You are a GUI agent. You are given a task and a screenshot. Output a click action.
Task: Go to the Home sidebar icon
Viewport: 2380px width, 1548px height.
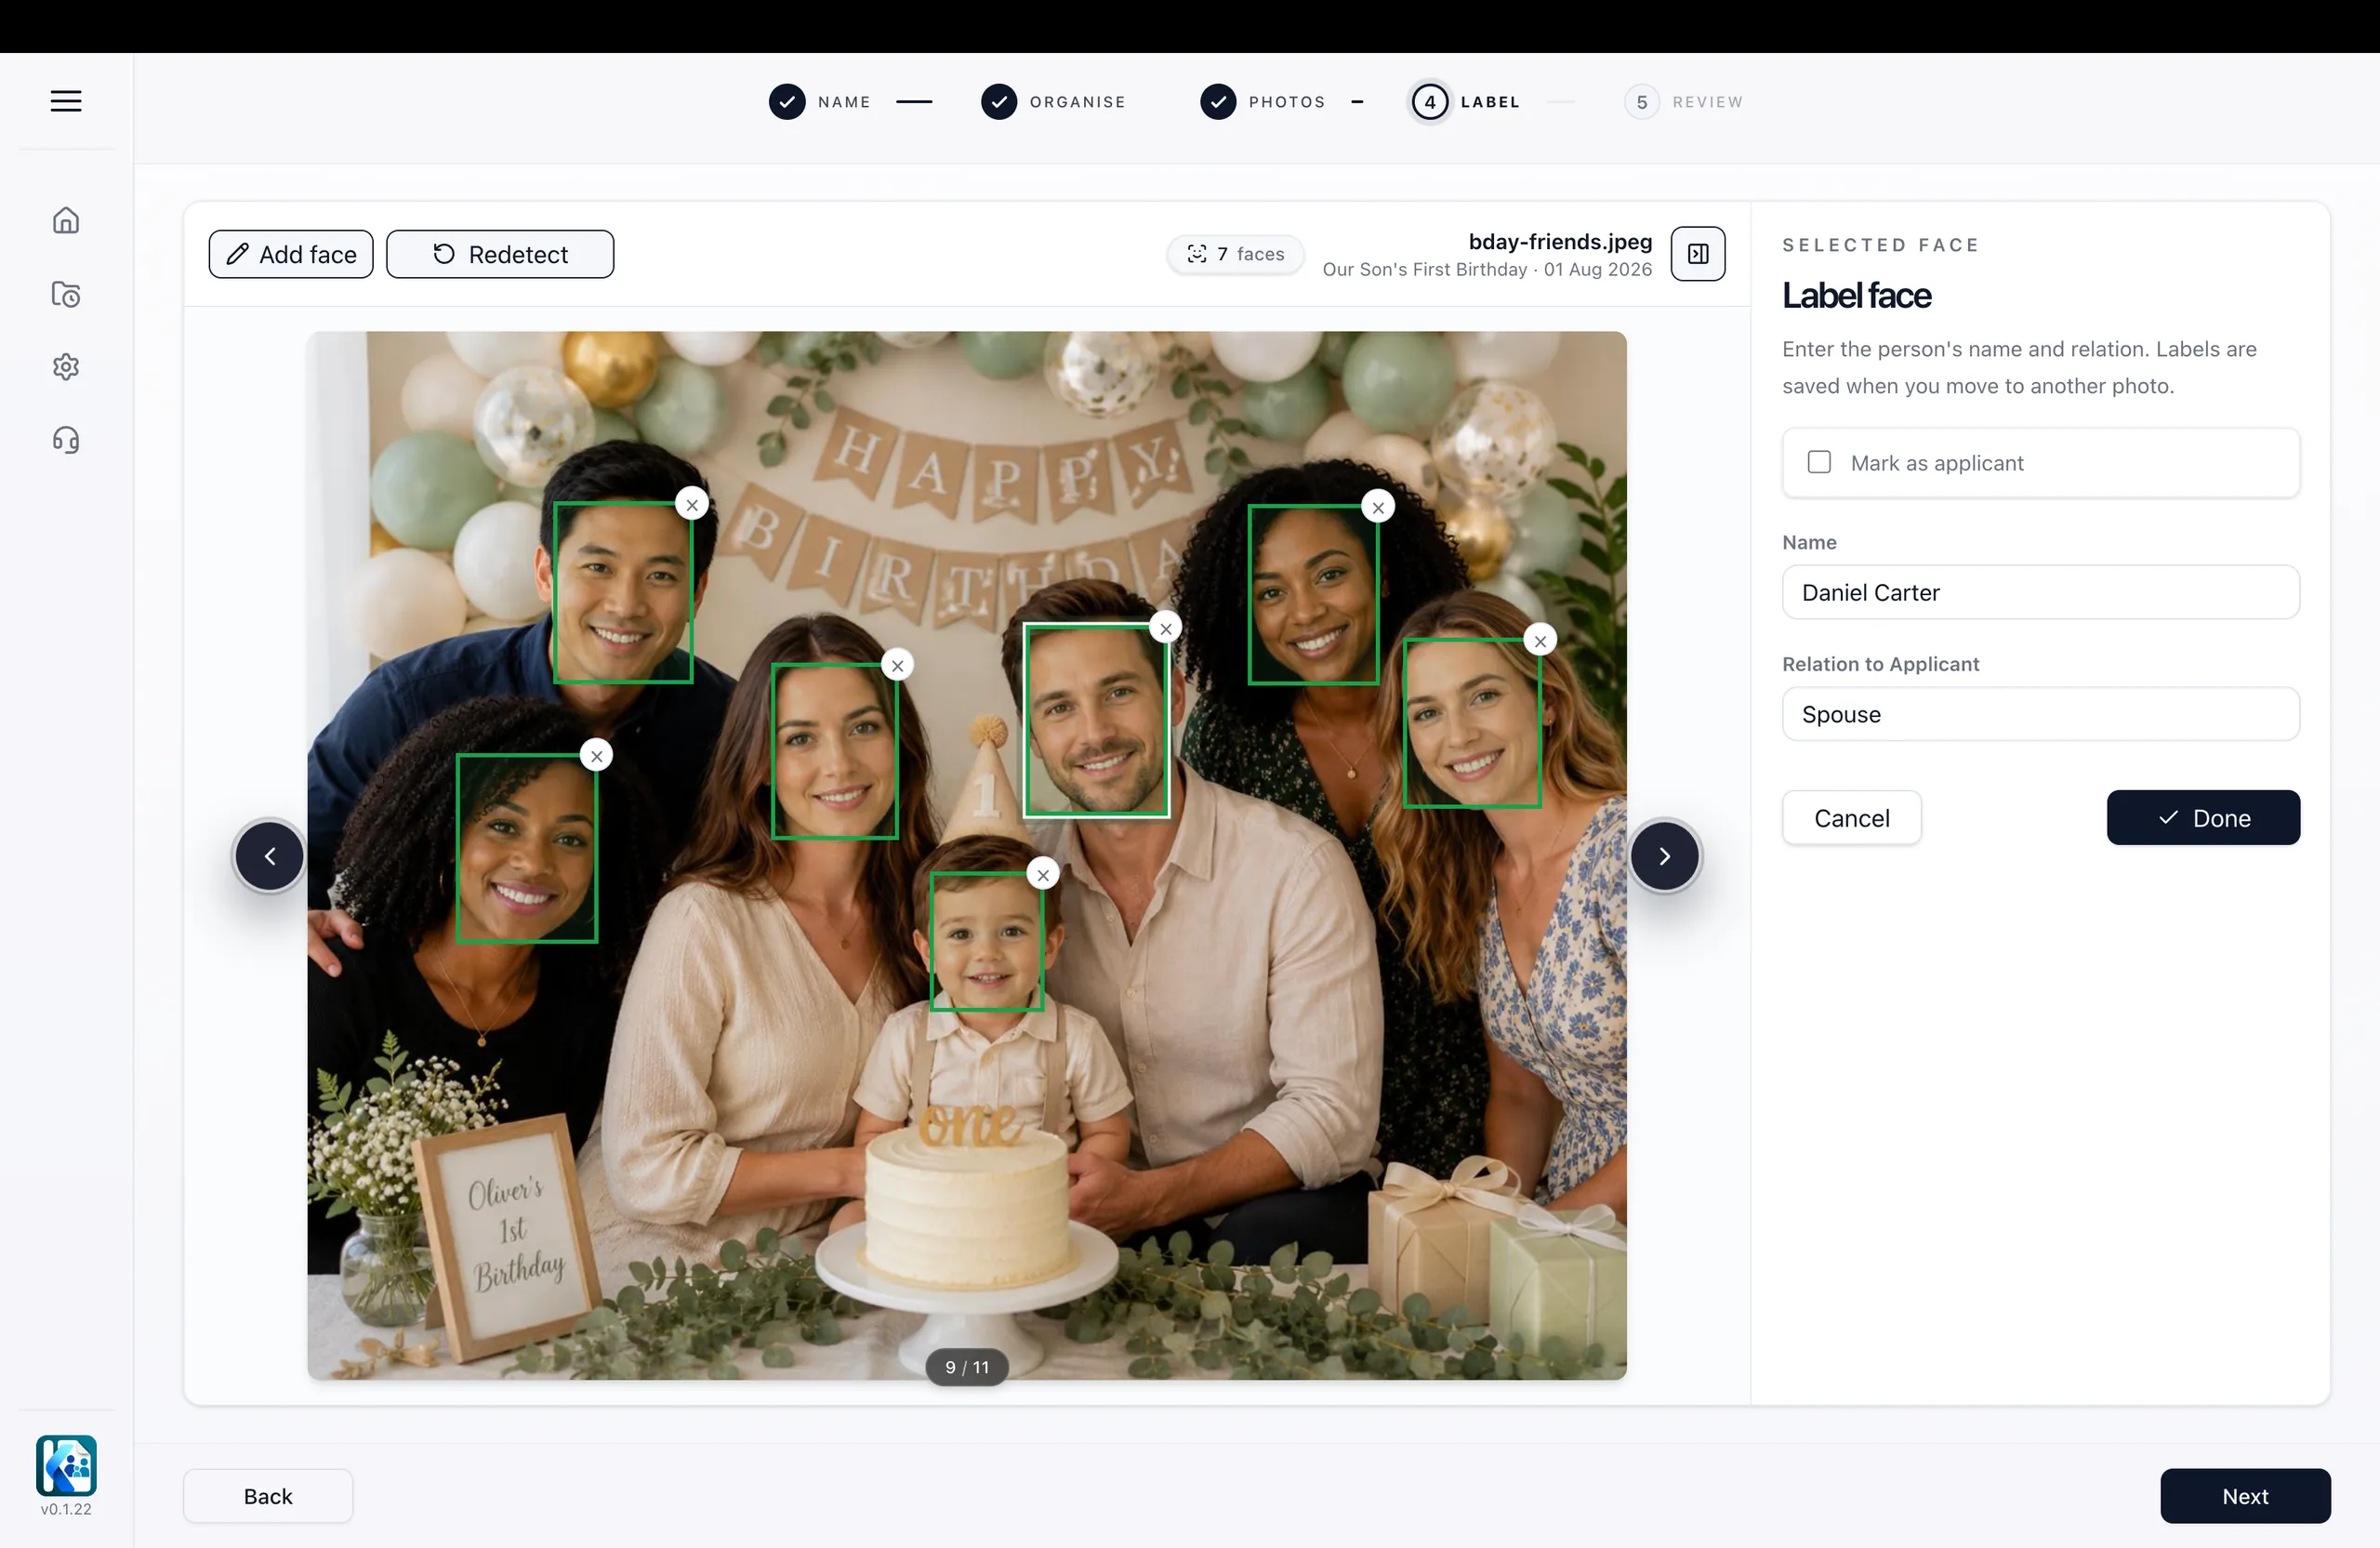(x=66, y=220)
